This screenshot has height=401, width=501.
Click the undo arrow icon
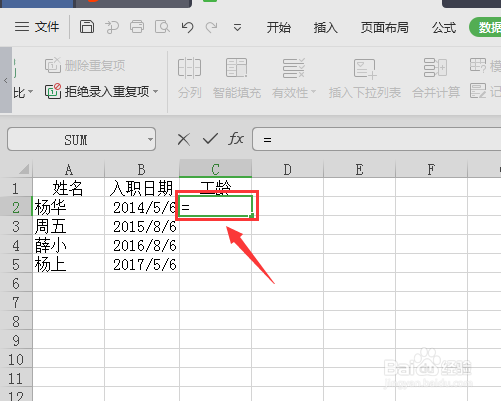point(187,27)
